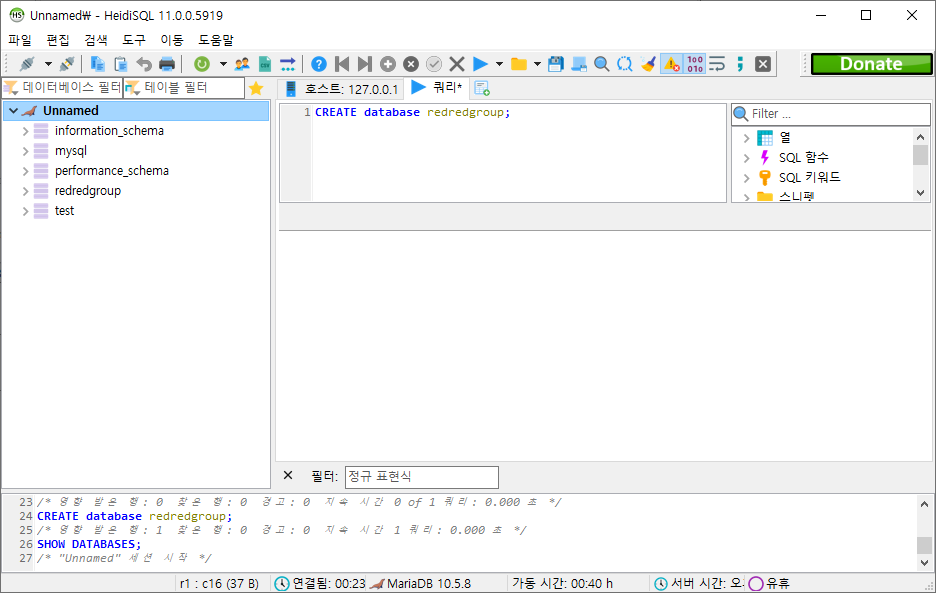Viewport: 936px width, 593px height.
Task: Click the broom Clear editor icon
Action: point(648,64)
